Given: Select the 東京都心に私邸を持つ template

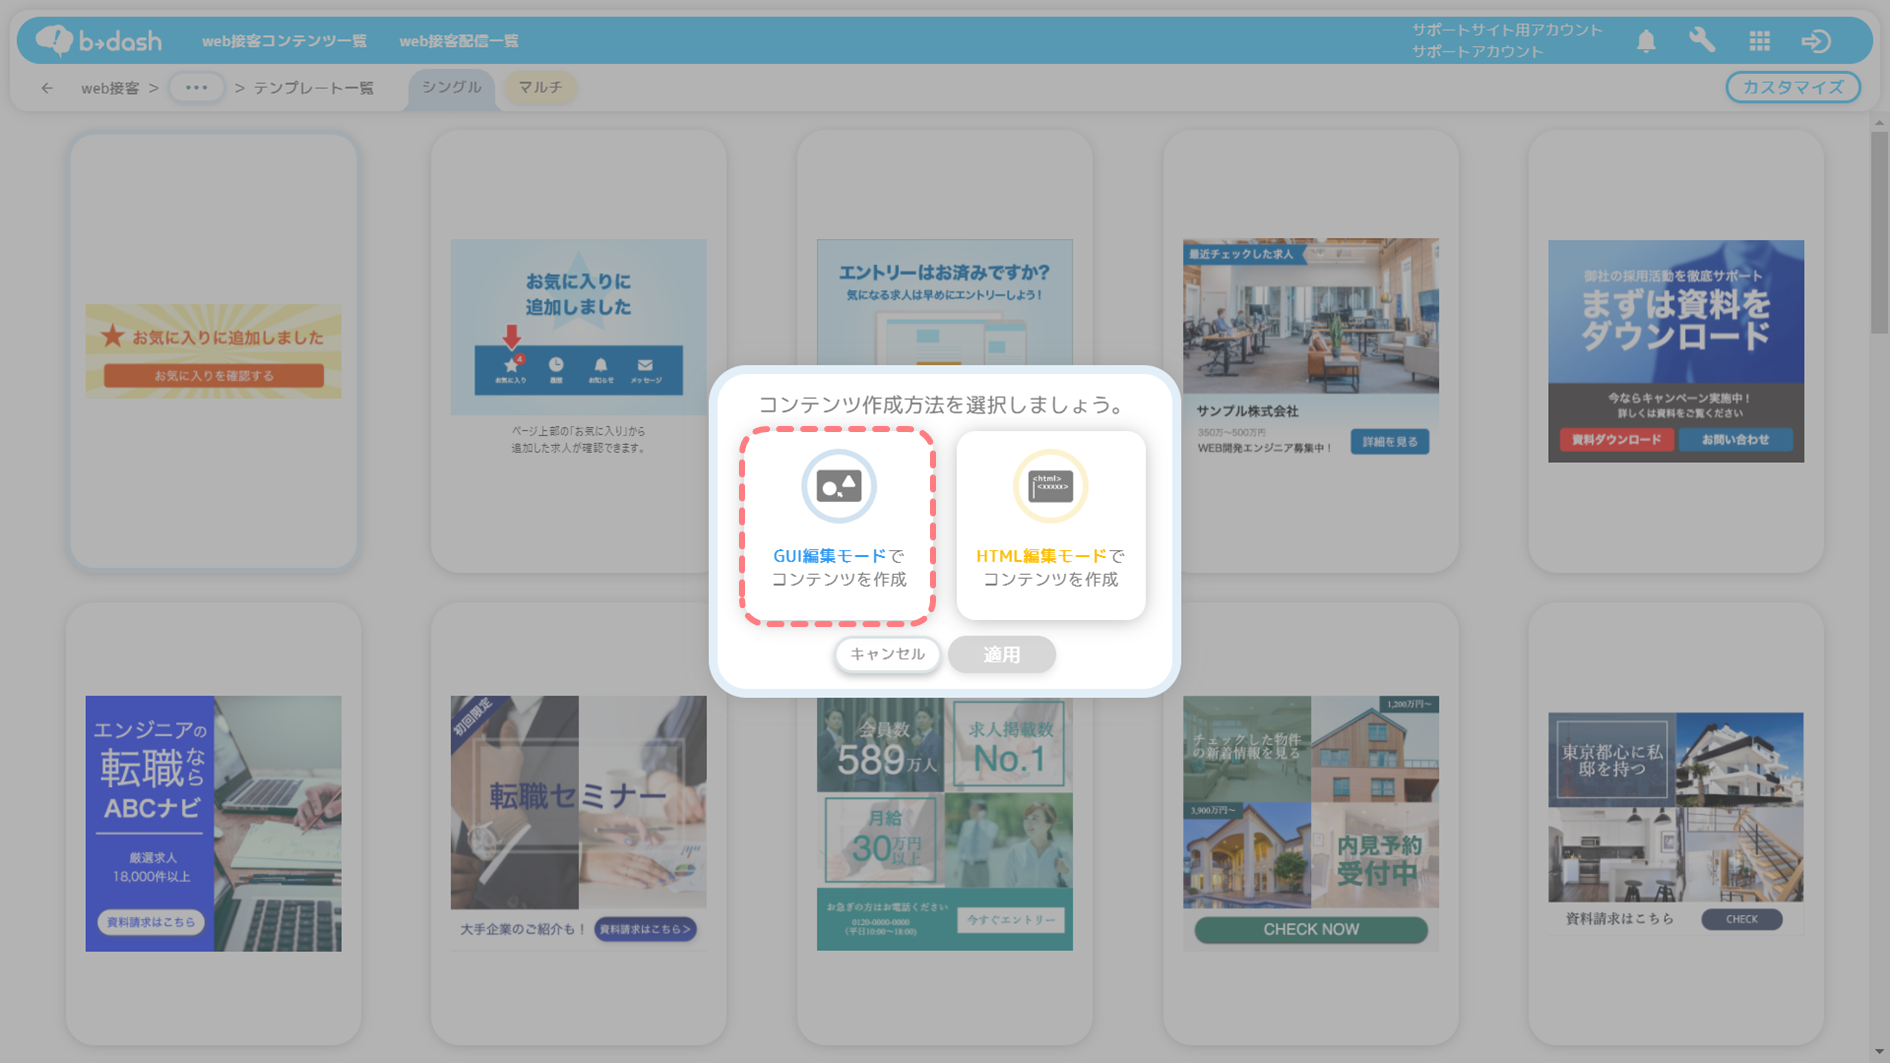Looking at the screenshot, I should [1676, 823].
